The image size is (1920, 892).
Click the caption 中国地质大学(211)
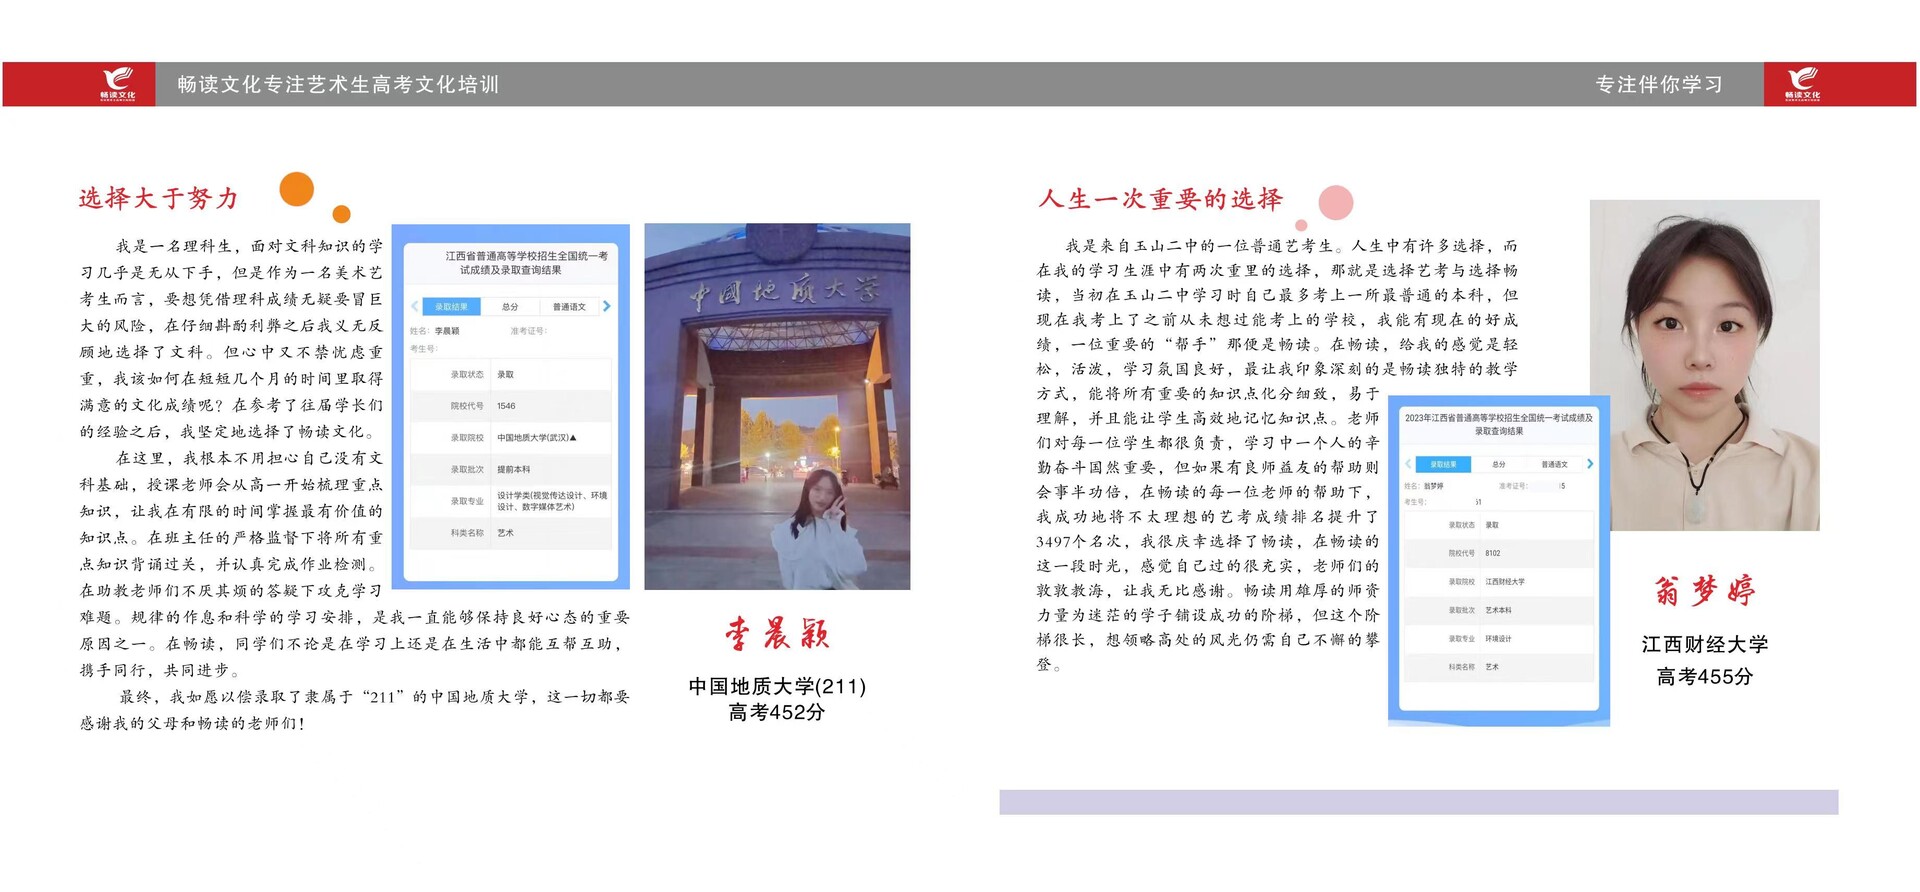coord(777,686)
